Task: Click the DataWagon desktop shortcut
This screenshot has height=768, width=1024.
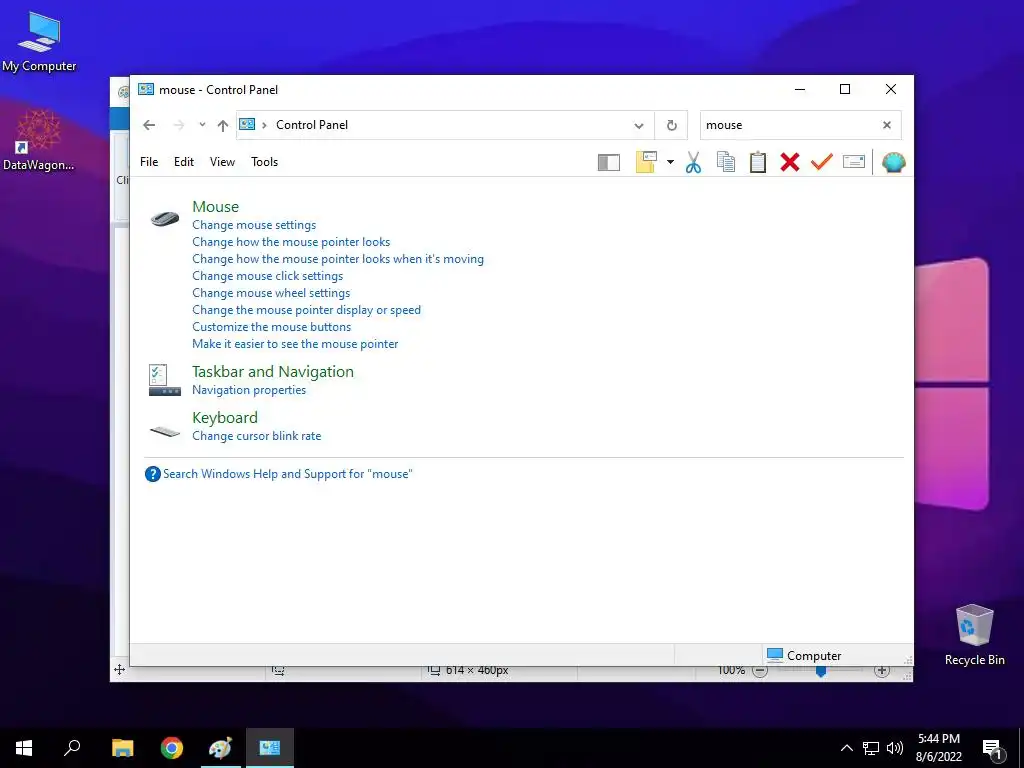Action: click(38, 140)
